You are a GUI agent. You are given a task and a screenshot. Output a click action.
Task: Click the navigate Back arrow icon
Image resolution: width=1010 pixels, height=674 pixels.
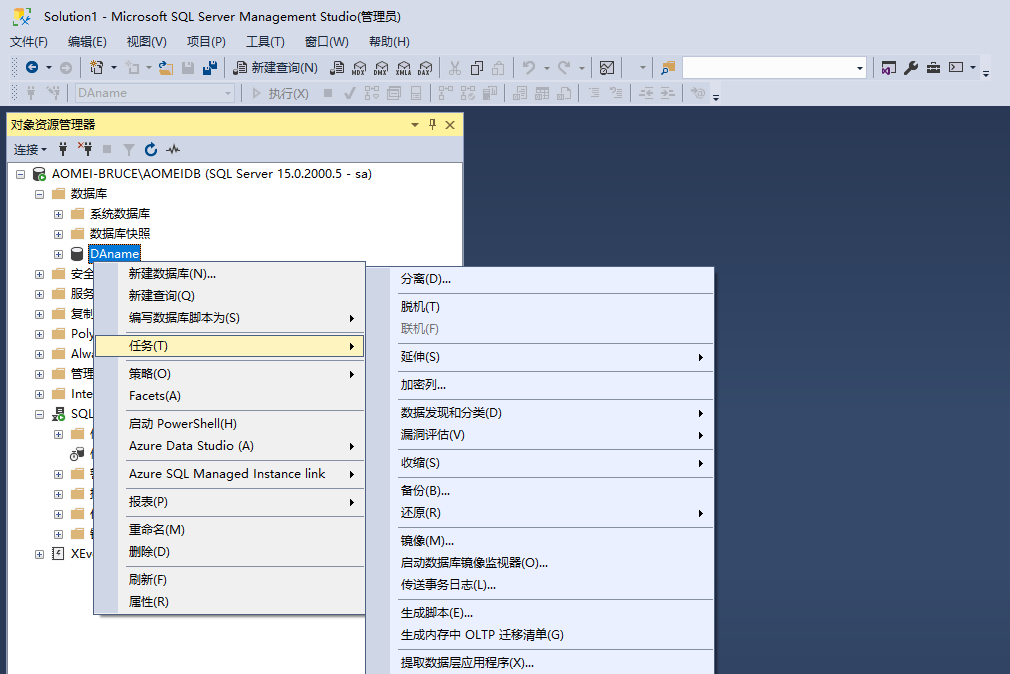coord(32,68)
